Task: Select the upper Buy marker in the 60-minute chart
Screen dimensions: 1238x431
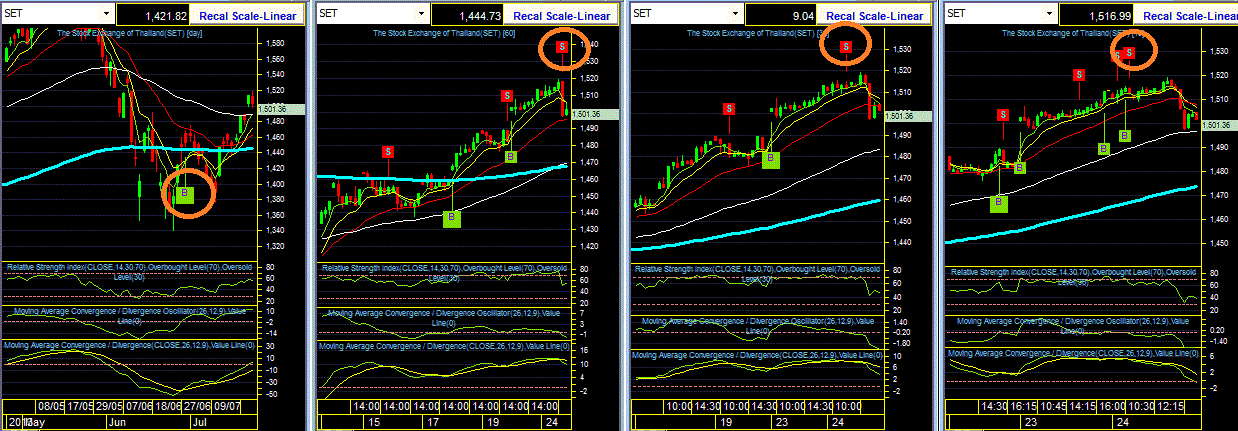Action: click(510, 156)
